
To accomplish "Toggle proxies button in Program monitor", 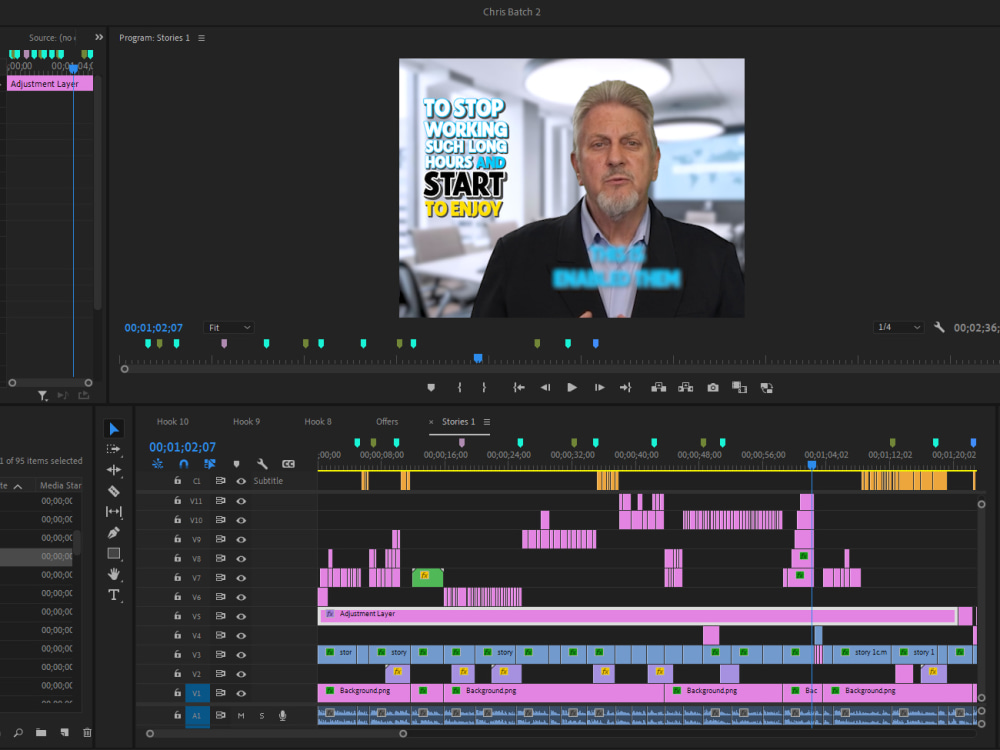I will click(x=767, y=387).
